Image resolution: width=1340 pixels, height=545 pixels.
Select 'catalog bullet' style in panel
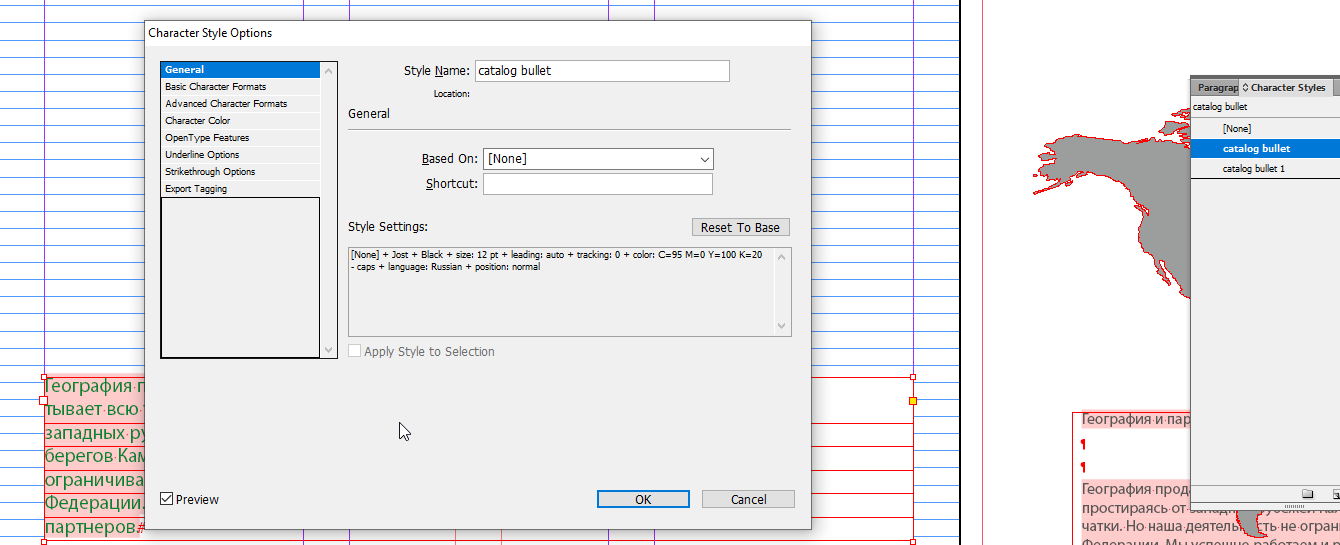(x=1265, y=149)
